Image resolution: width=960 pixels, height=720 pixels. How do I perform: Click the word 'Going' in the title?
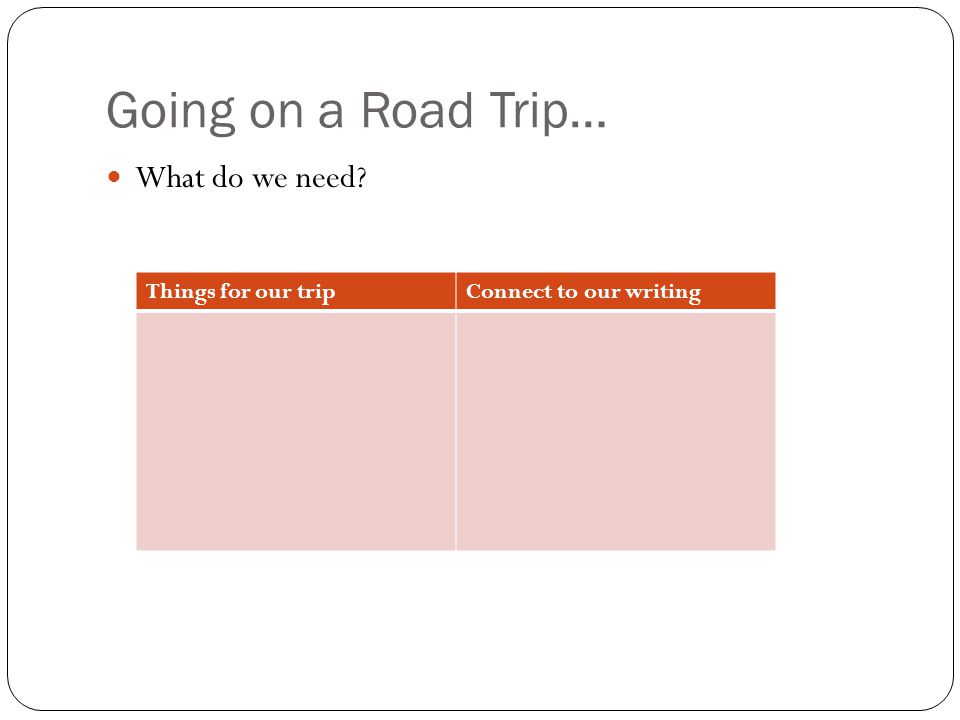click(171, 112)
